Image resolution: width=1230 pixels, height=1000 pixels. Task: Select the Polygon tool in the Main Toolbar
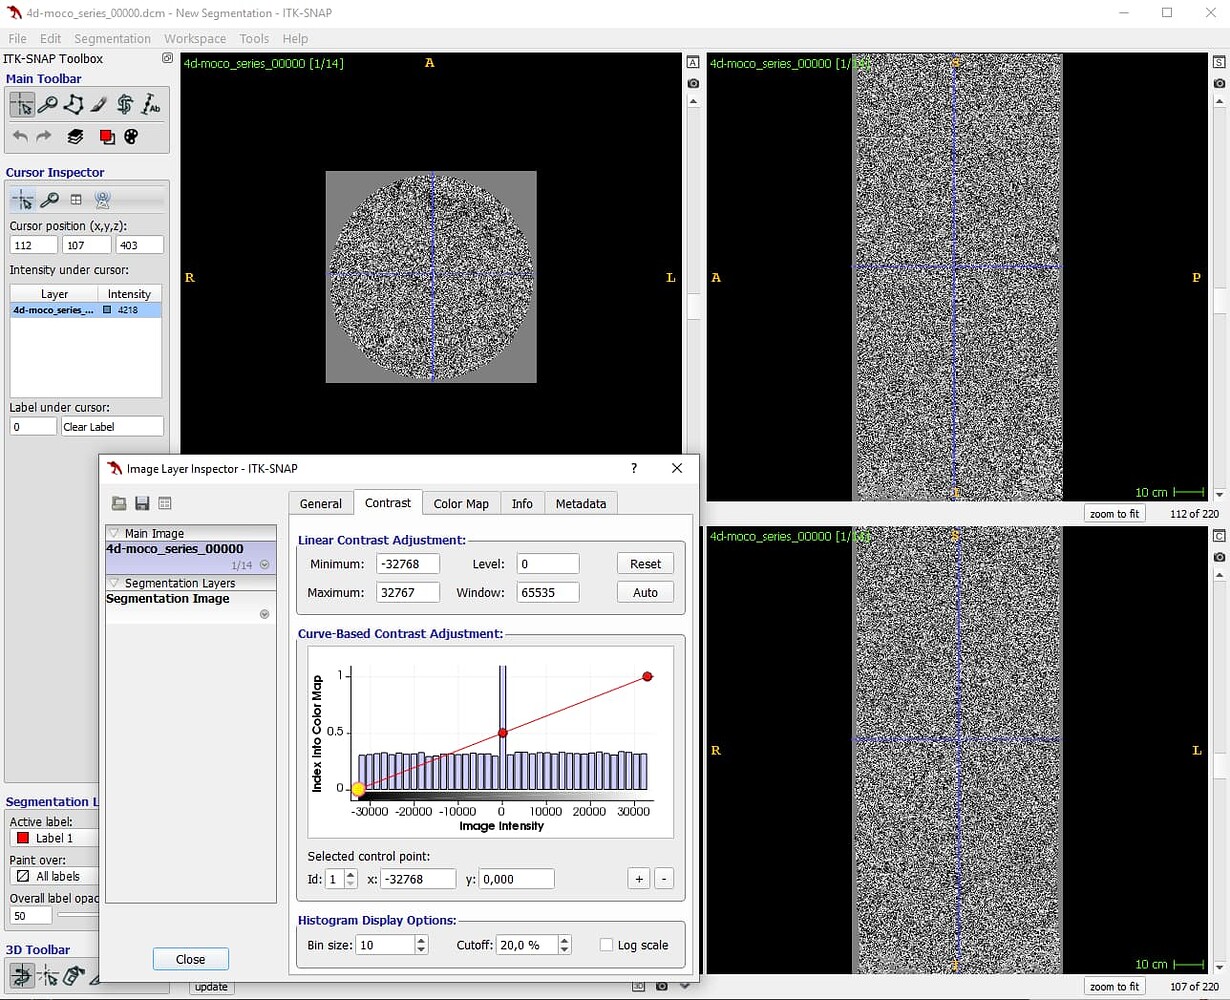click(74, 104)
